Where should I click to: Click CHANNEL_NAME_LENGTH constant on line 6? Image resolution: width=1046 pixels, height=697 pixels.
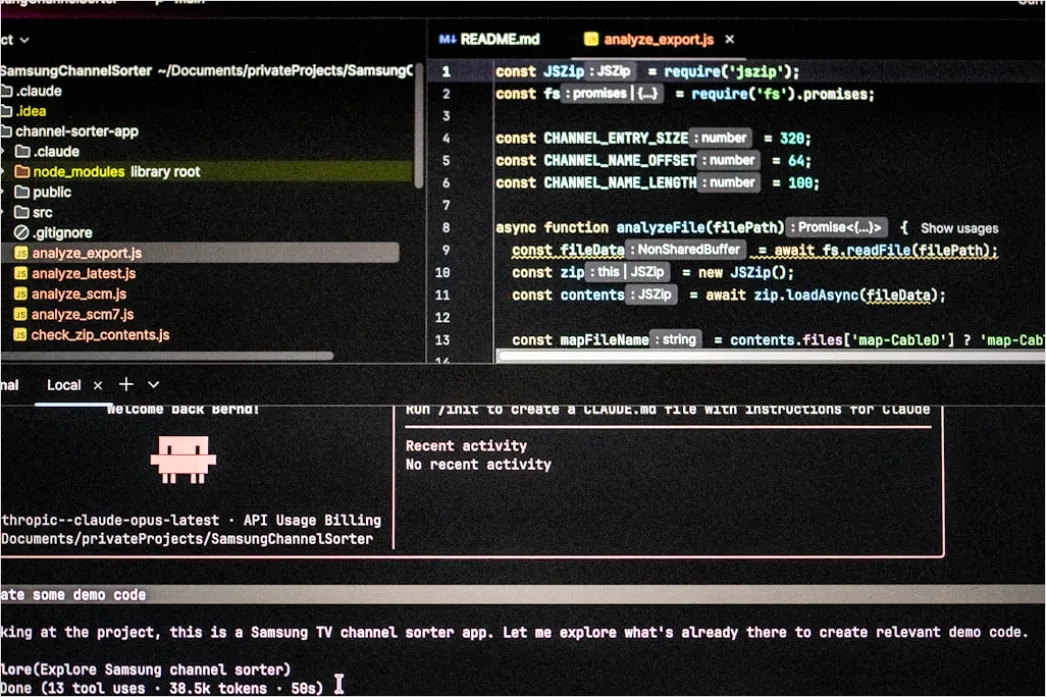pyautogui.click(x=620, y=183)
